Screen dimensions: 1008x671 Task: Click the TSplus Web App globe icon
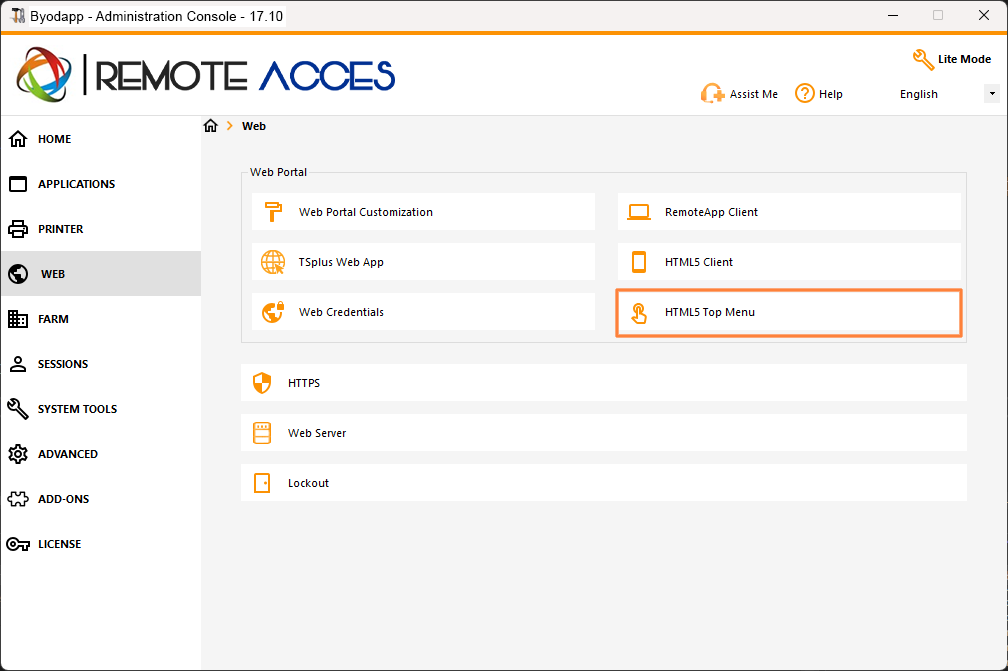point(273,262)
